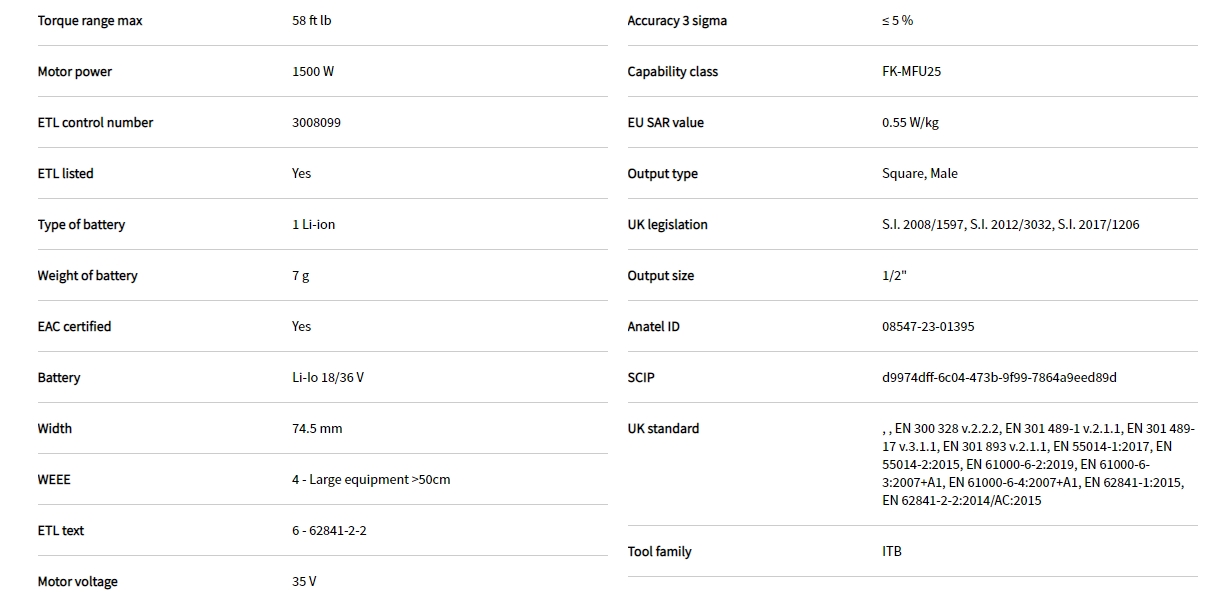This screenshot has height=604, width=1224.
Task: Click the Capability class value FK-MFU25
Action: coord(911,72)
